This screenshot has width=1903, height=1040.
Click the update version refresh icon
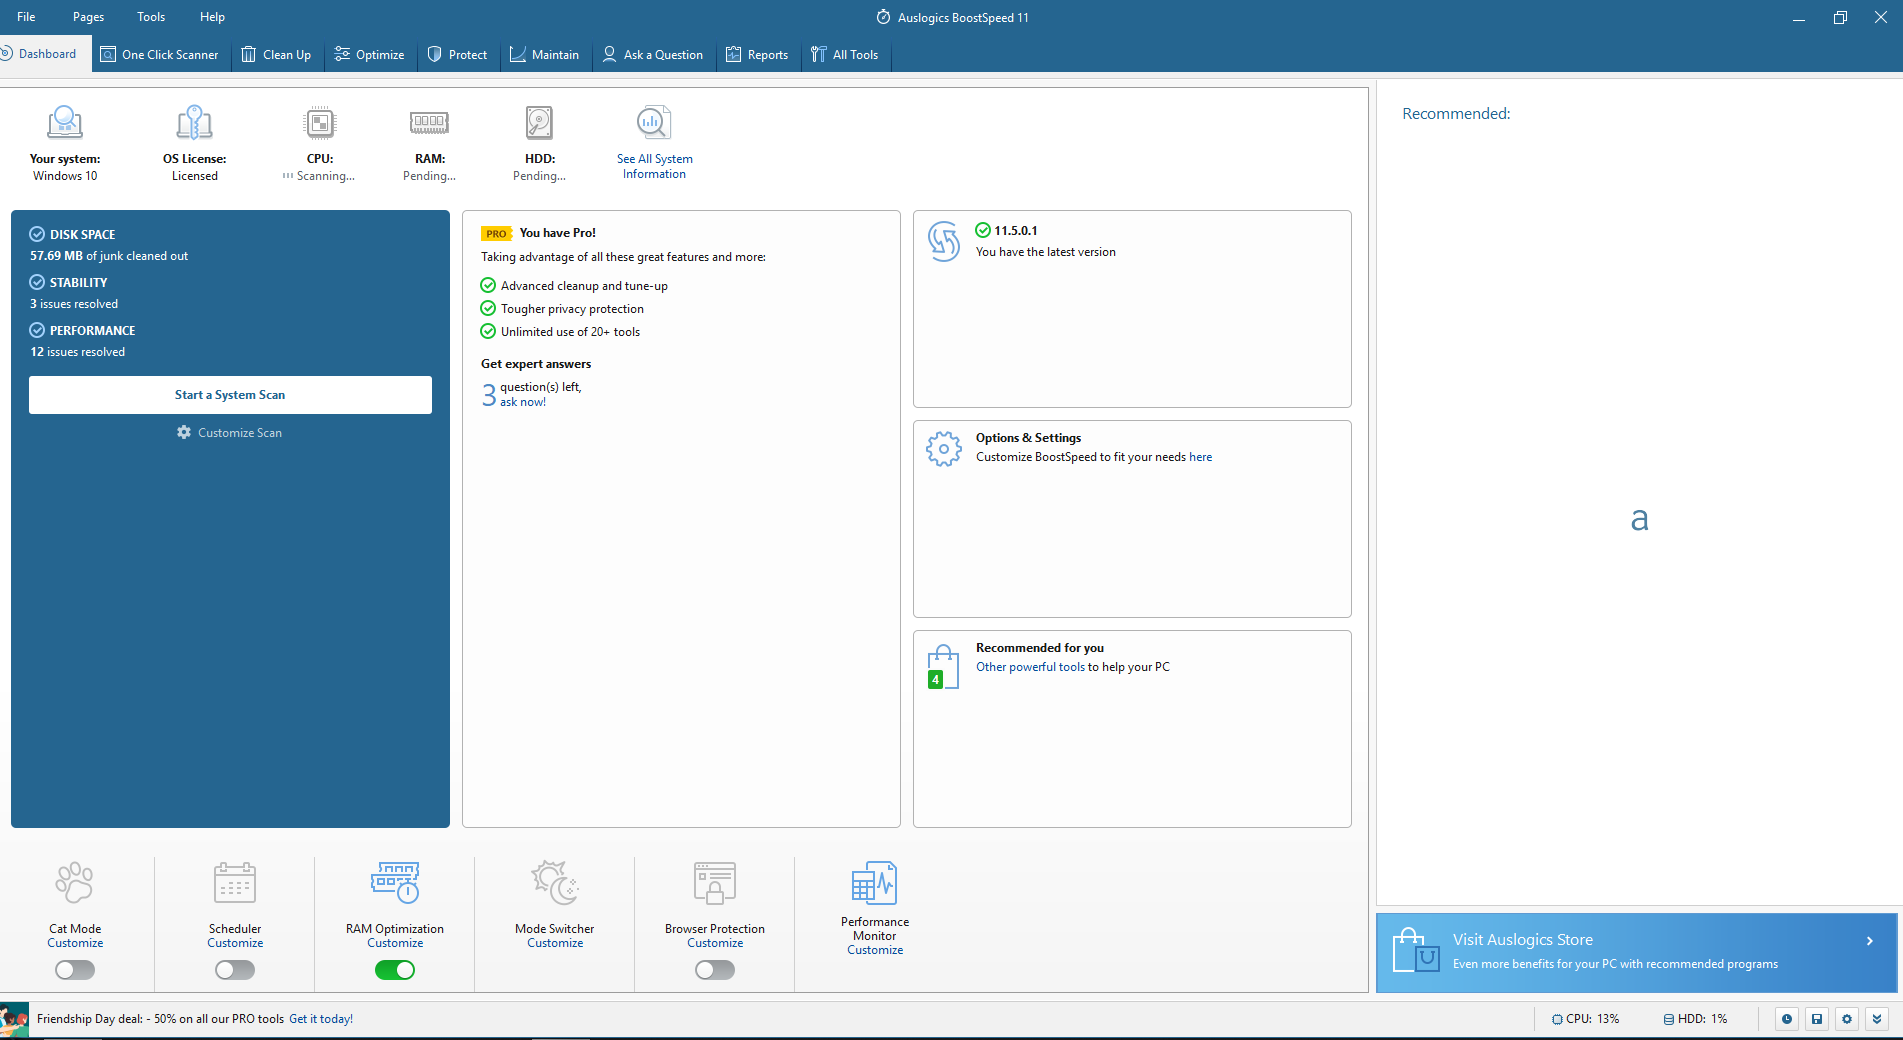[x=944, y=241]
